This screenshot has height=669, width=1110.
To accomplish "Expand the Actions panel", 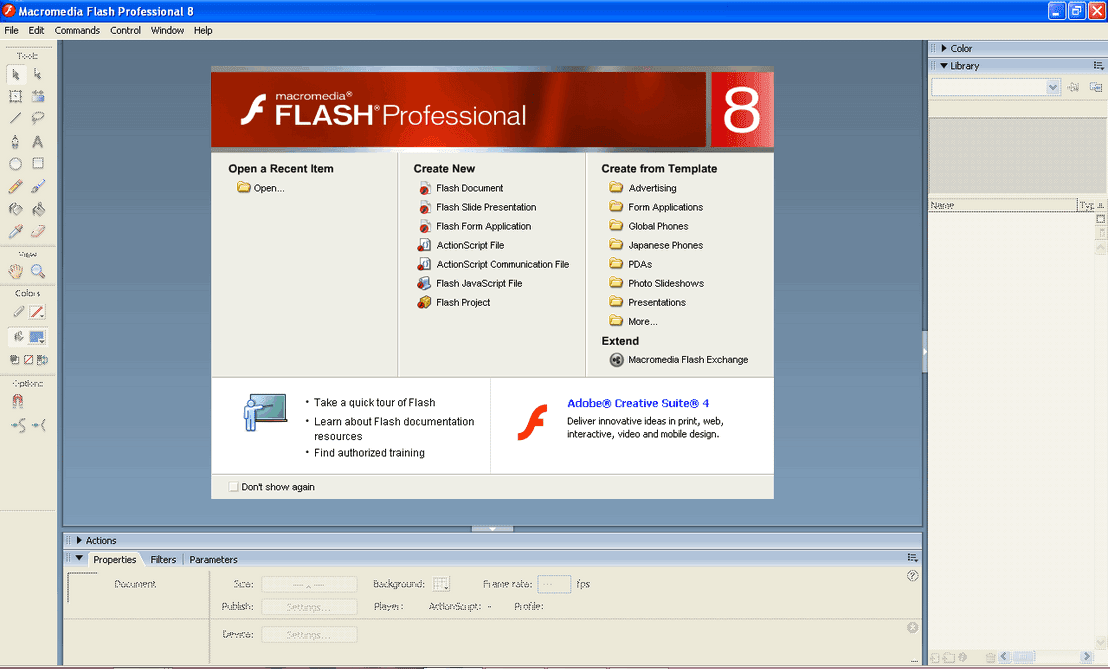I will click(x=79, y=540).
